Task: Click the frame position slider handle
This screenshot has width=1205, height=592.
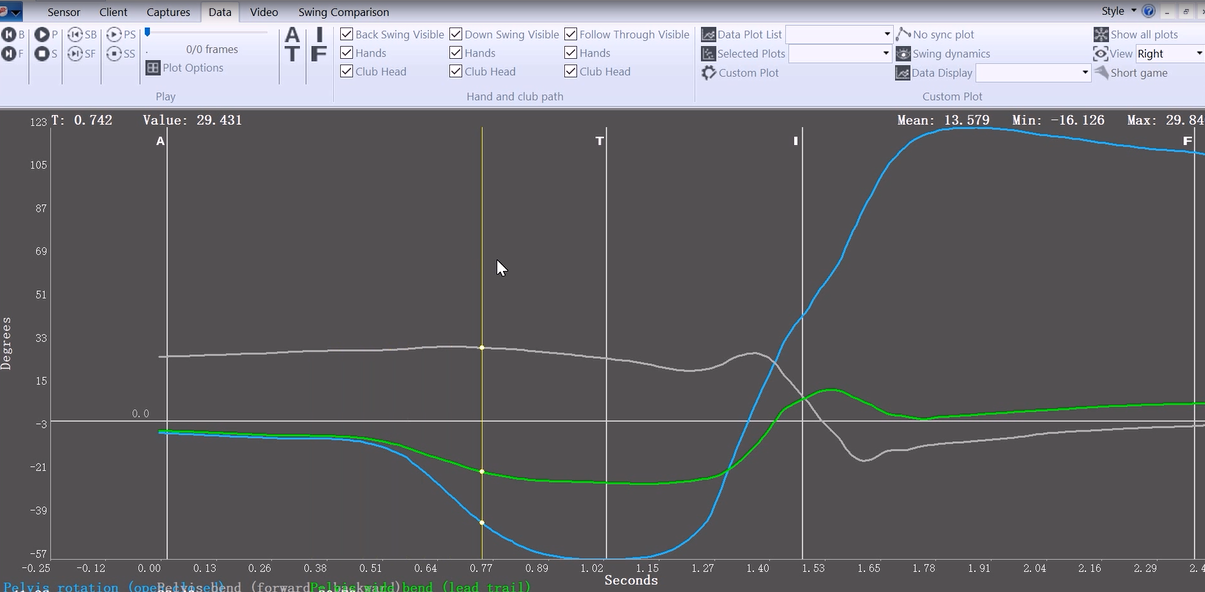Action: click(148, 33)
